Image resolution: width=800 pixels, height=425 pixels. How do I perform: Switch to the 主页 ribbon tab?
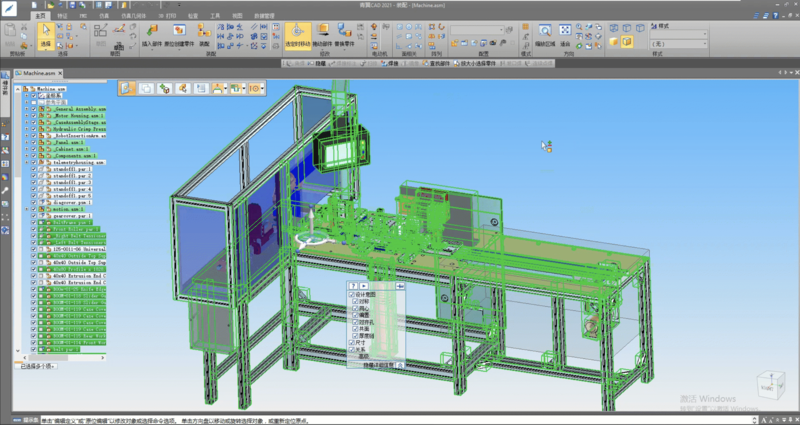pyautogui.click(x=41, y=16)
